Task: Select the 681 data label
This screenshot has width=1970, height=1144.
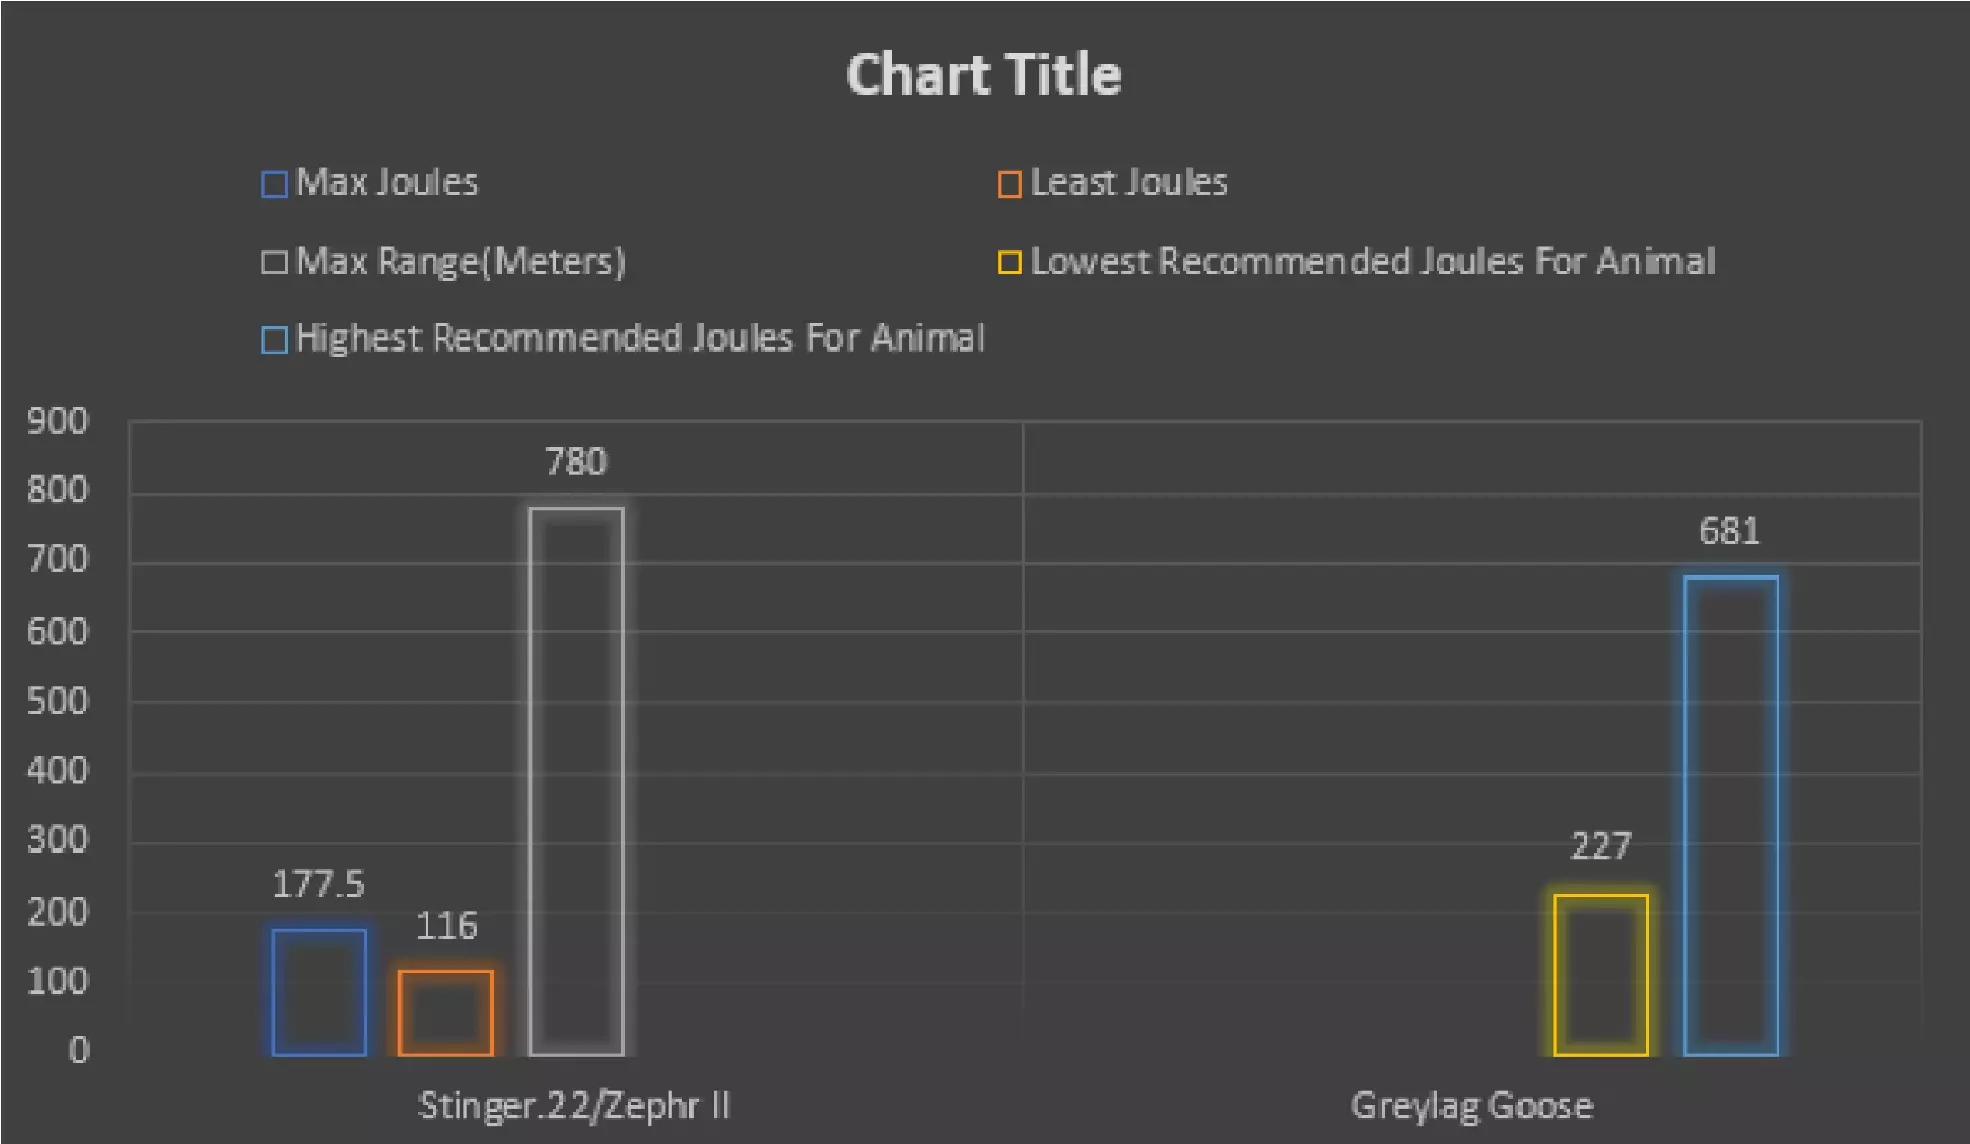Action: pos(1729,531)
